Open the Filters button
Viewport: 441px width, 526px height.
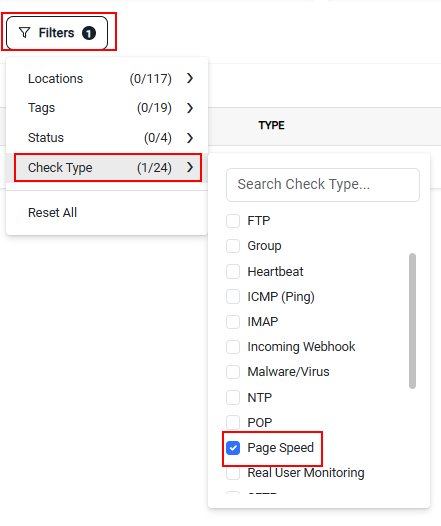(x=57, y=33)
